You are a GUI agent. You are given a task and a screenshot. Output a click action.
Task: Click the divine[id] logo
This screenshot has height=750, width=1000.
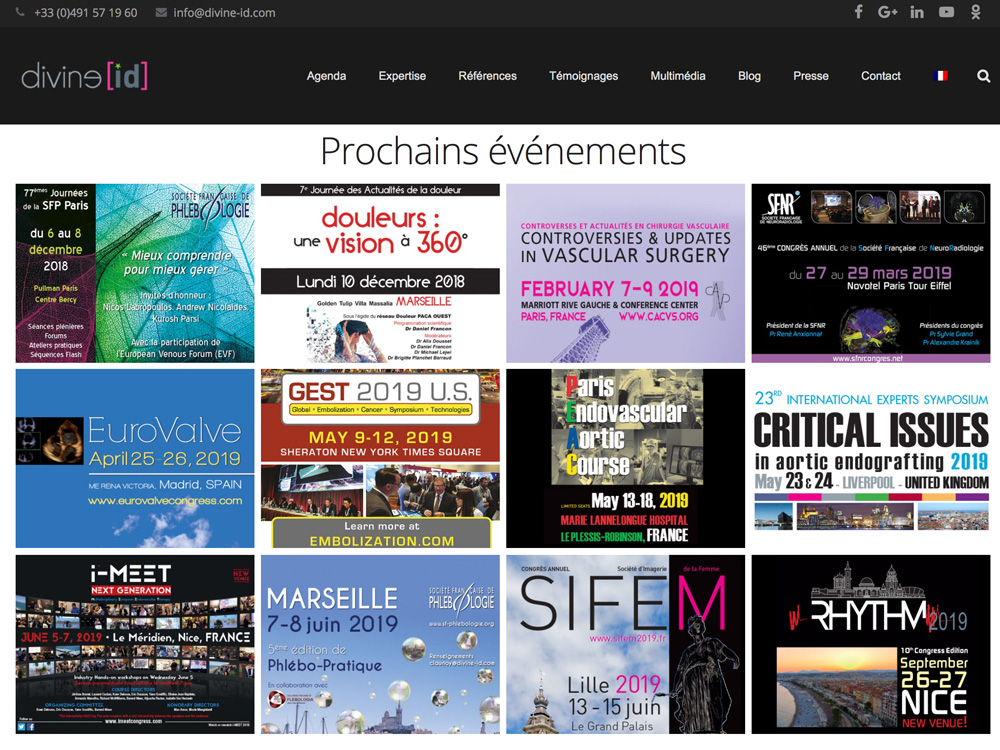84,76
